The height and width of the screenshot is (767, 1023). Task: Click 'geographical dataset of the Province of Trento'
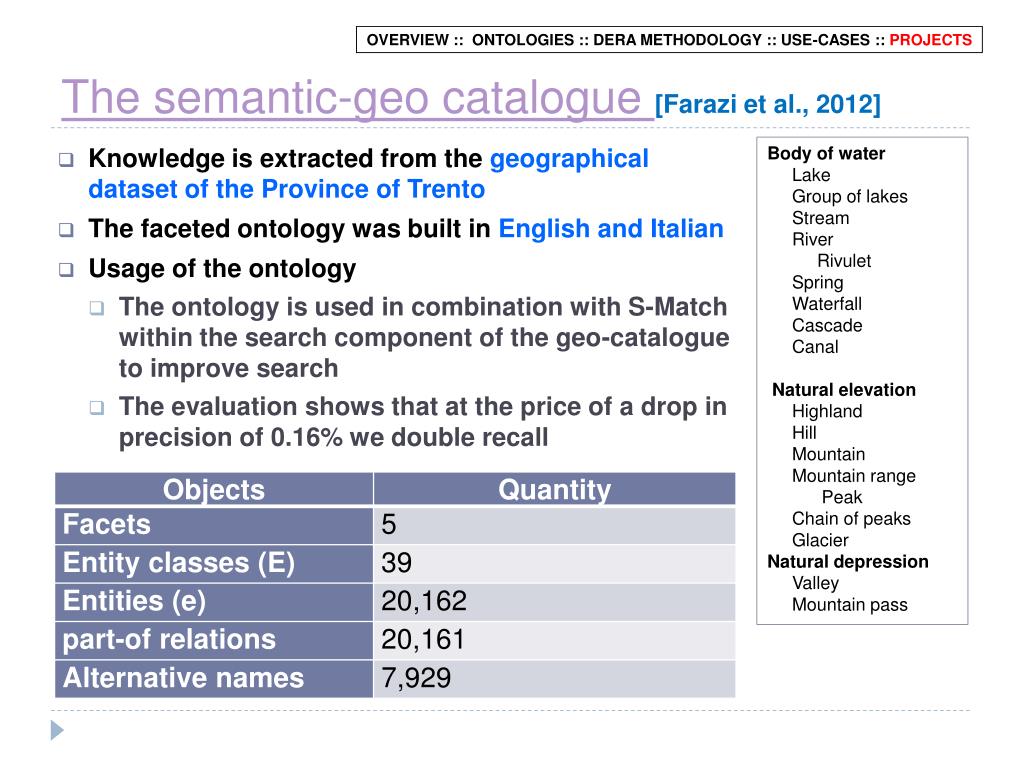369,173
